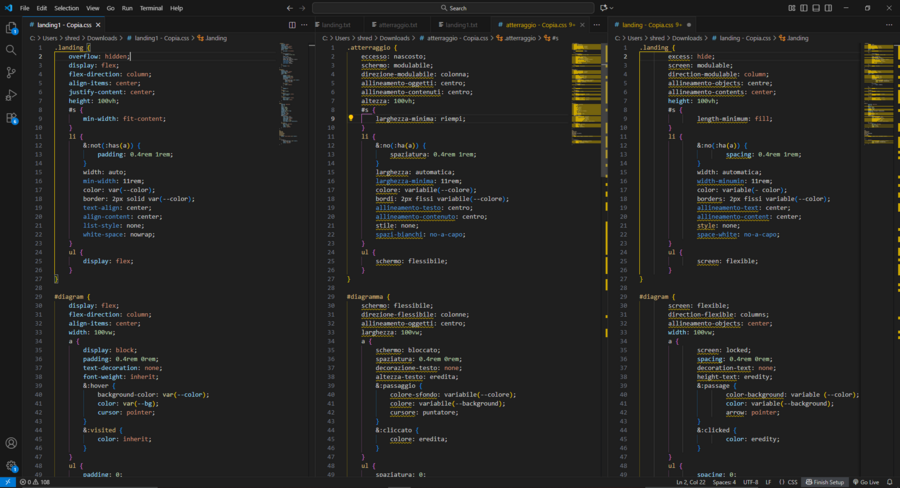Open the Search view in activity bar
This screenshot has height=488, width=900.
[x=11, y=50]
